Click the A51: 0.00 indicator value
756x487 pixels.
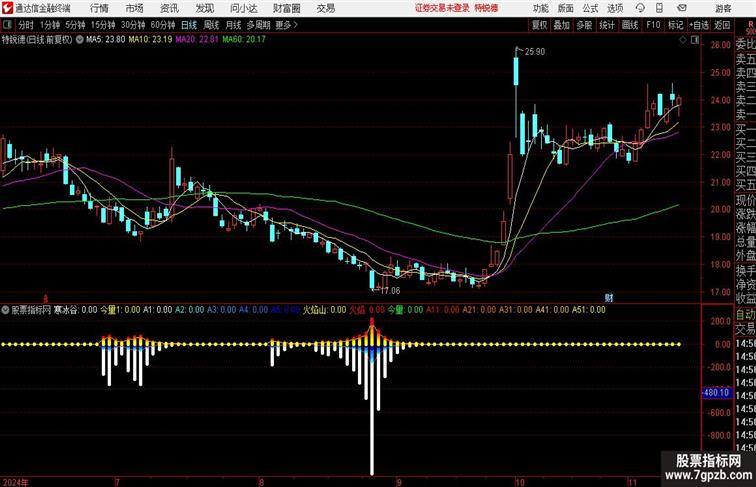[x=589, y=310]
